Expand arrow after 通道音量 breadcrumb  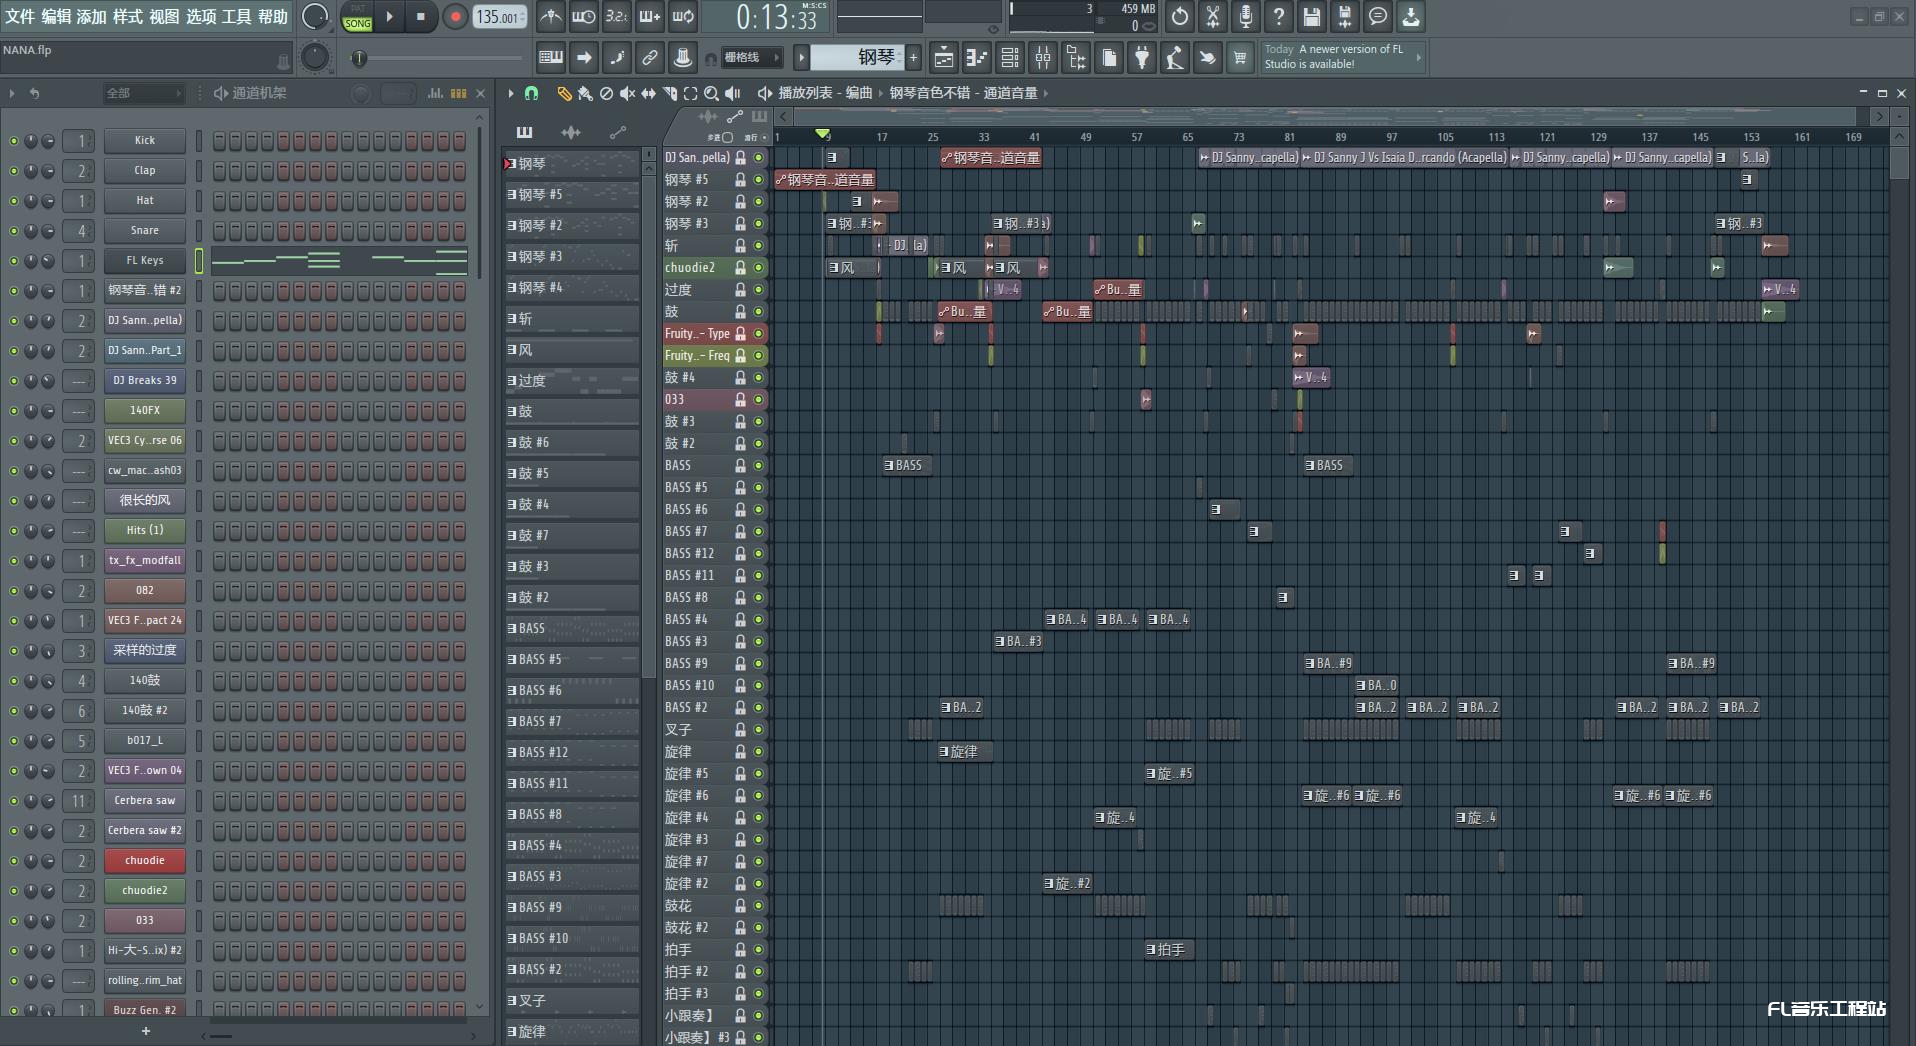(1046, 93)
